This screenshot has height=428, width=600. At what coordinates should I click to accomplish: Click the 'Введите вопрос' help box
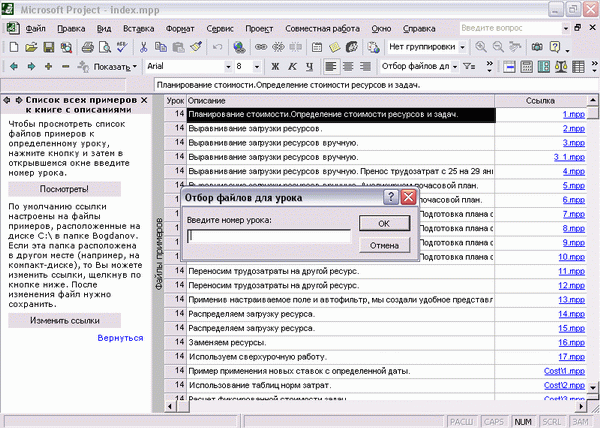[510, 28]
